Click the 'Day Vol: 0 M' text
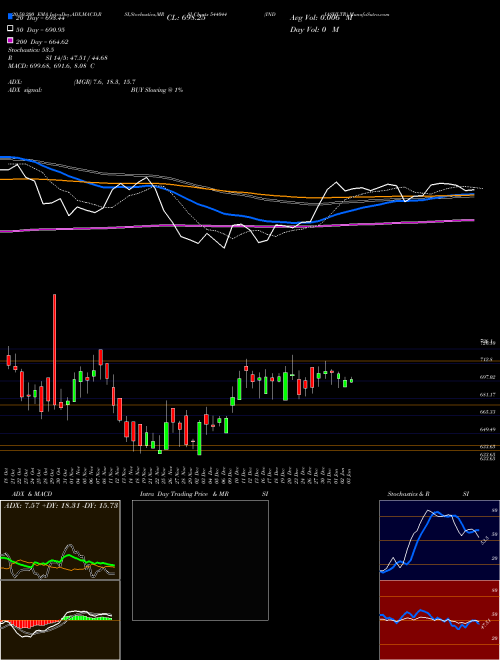The width and height of the screenshot is (500, 660). [314, 30]
